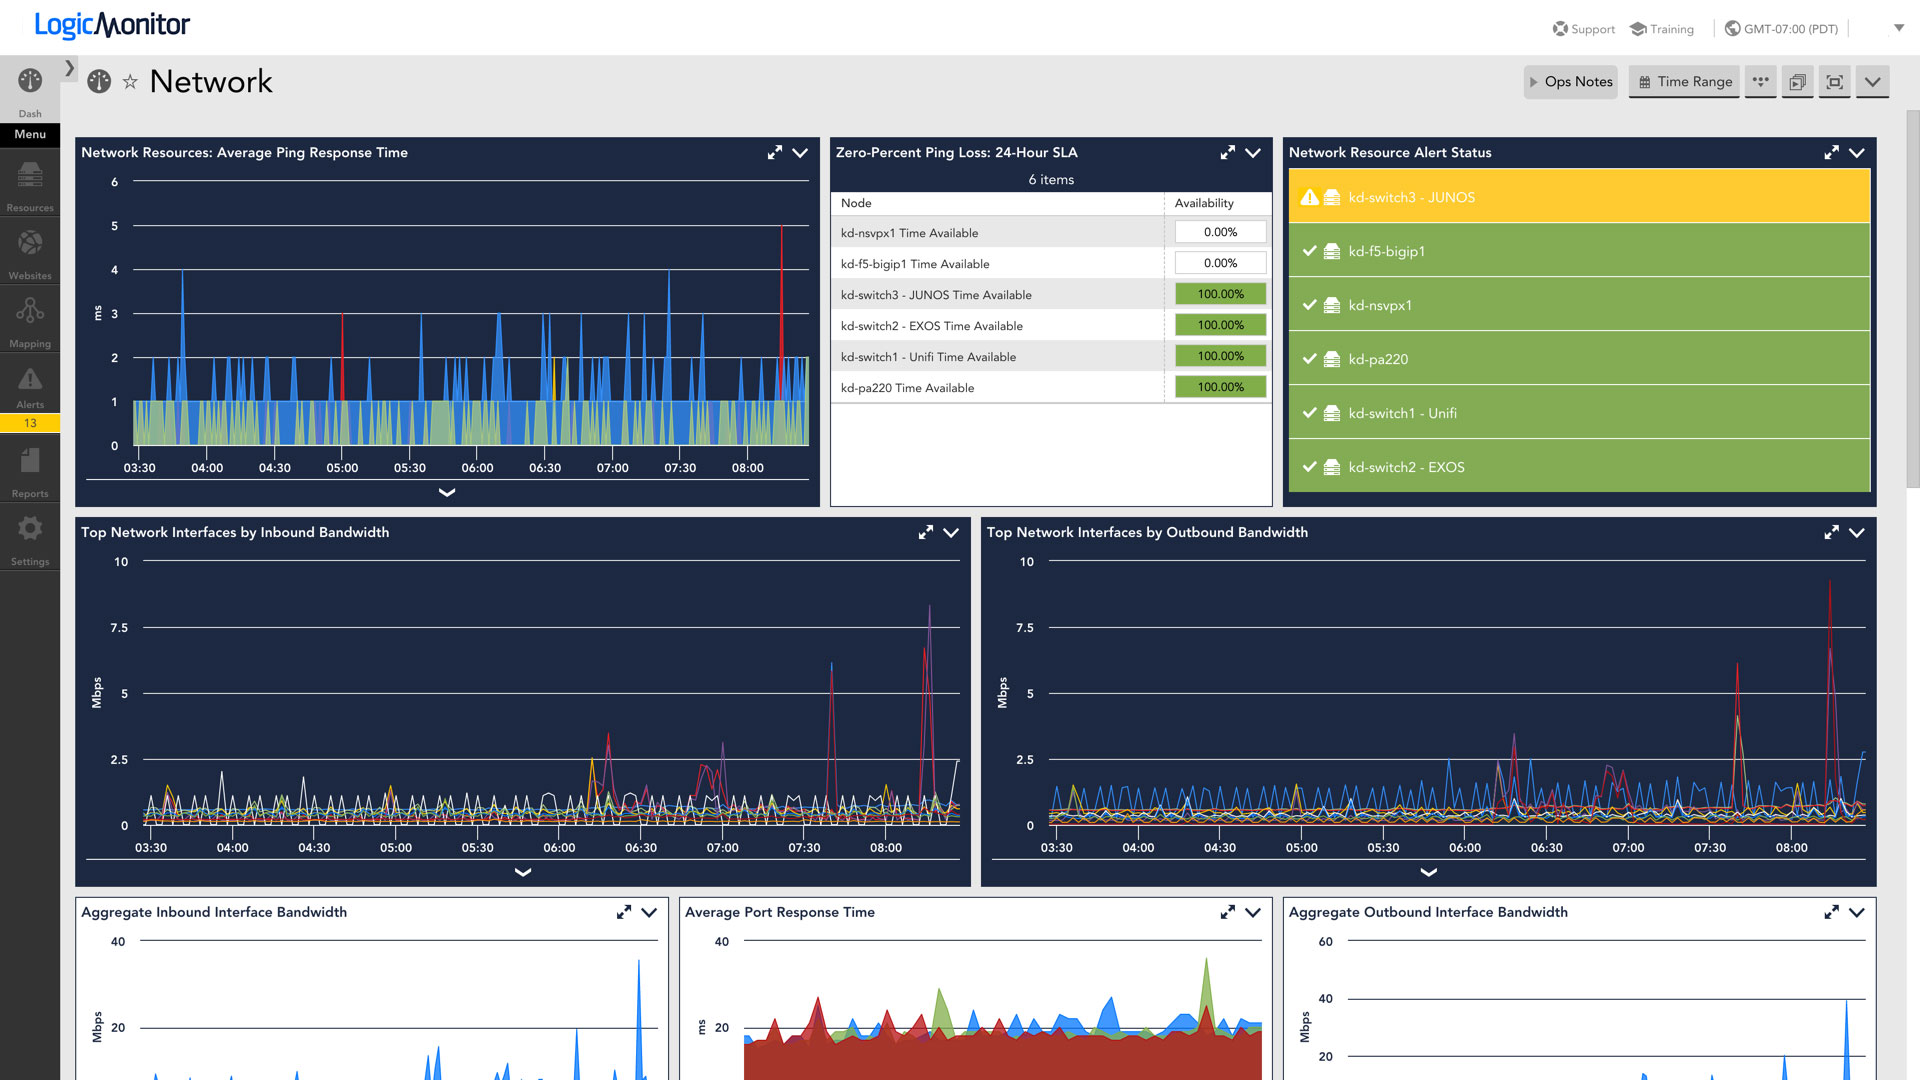Select kd-nsvpx1 in alert status
This screenshot has height=1080, width=1920.
(1579, 305)
